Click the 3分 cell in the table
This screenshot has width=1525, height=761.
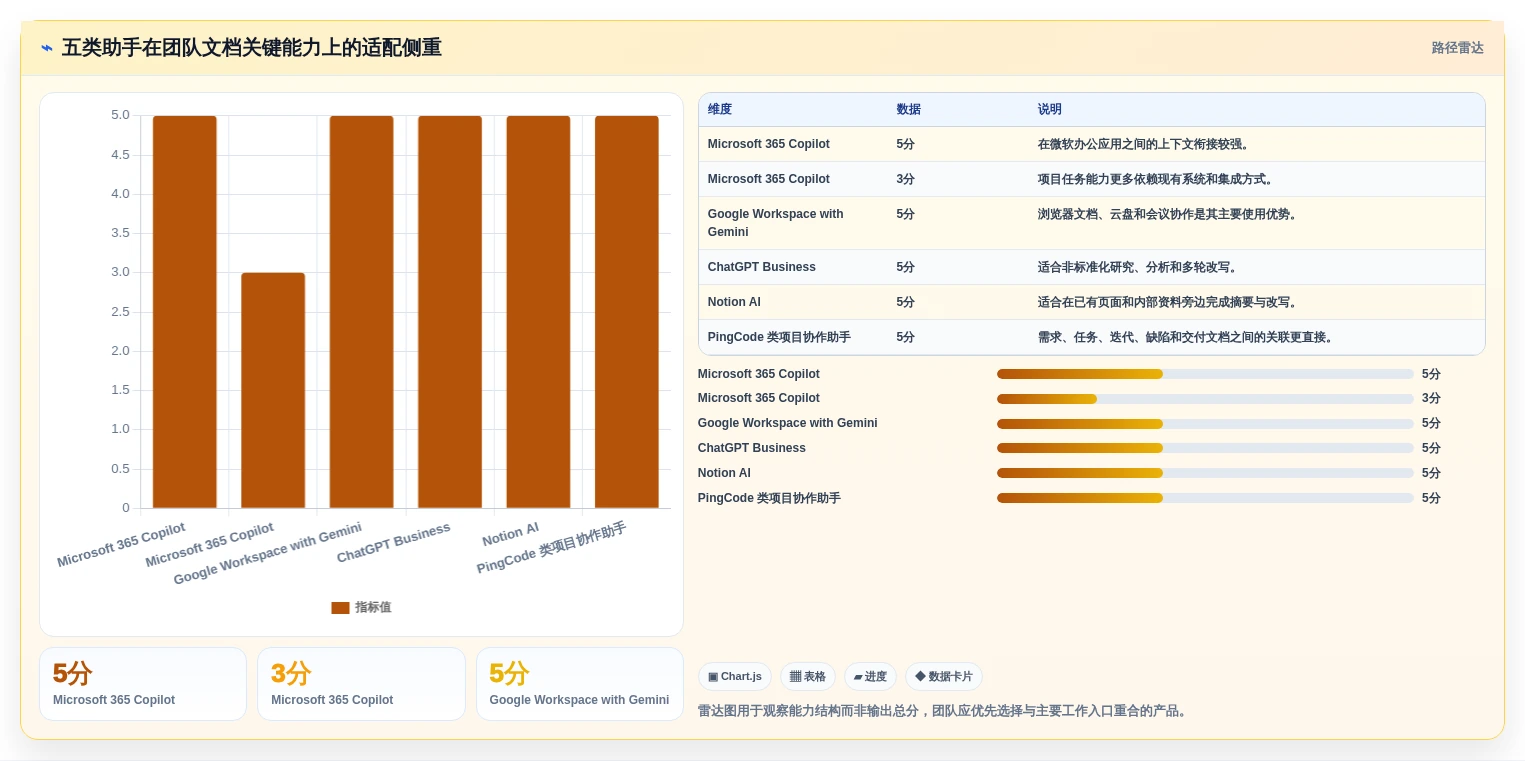point(906,179)
